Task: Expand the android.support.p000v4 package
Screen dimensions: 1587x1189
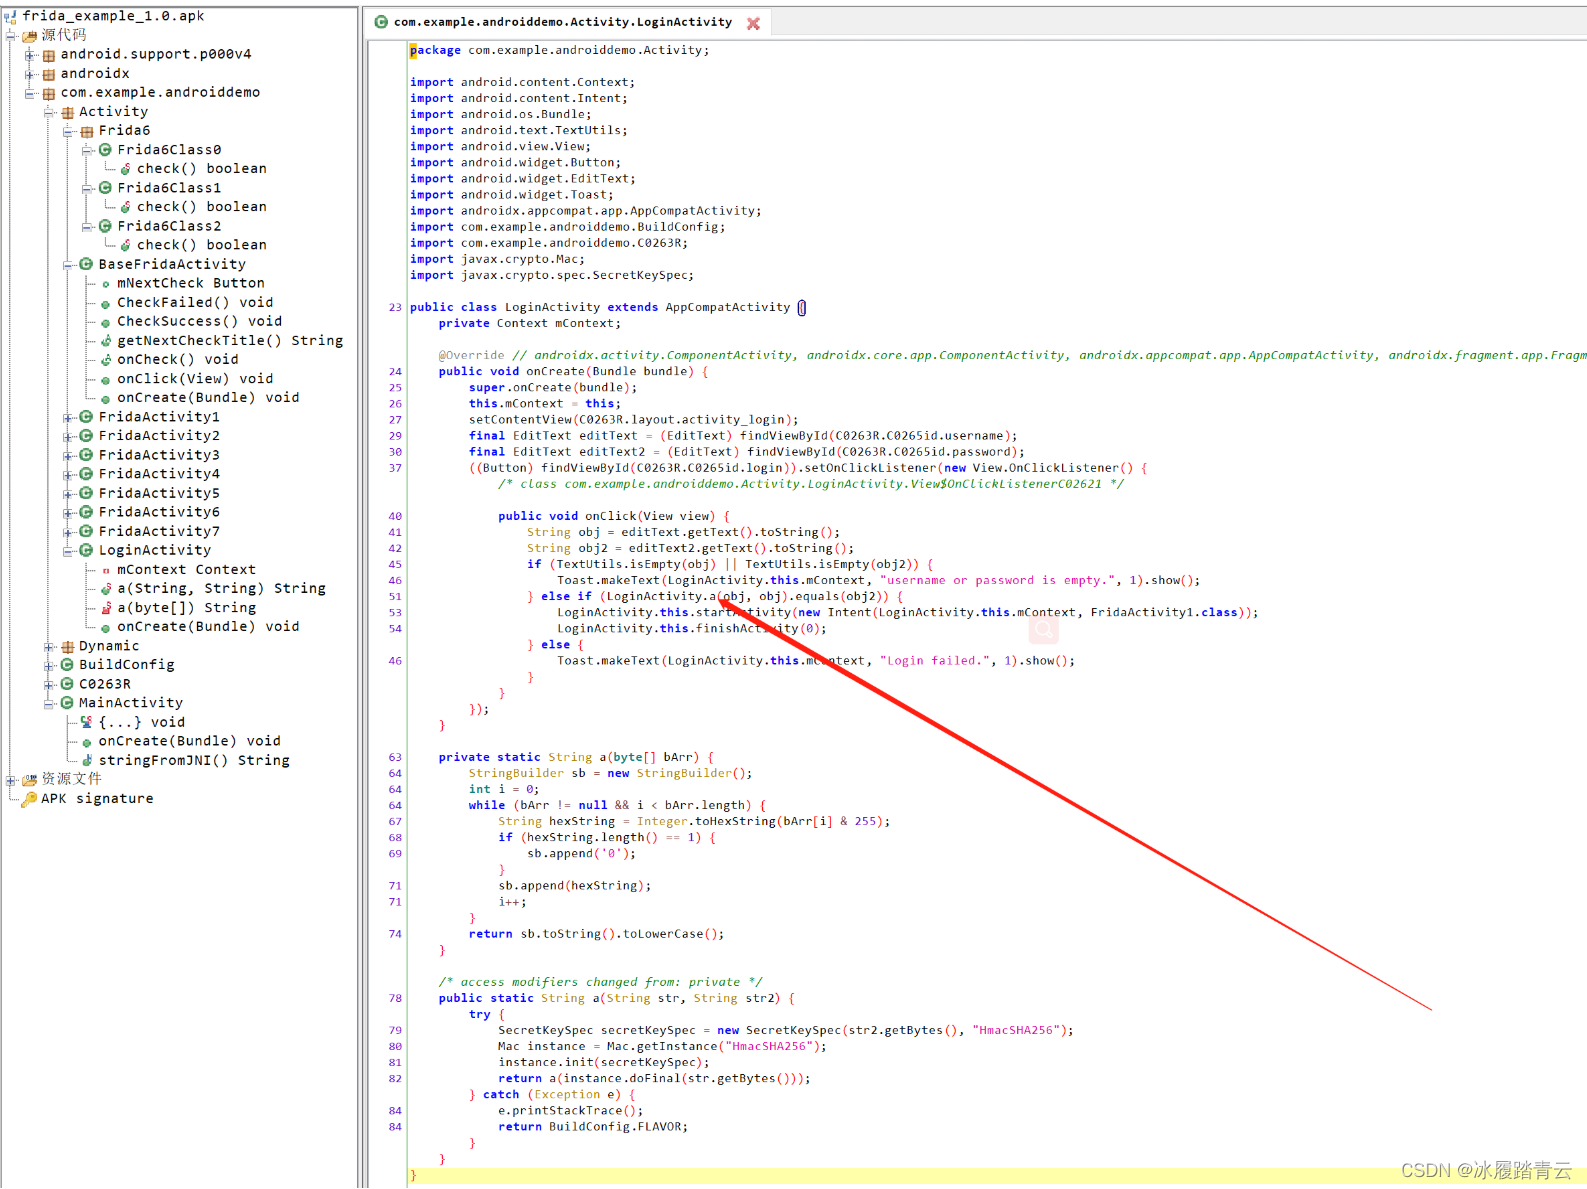Action: tap(30, 55)
